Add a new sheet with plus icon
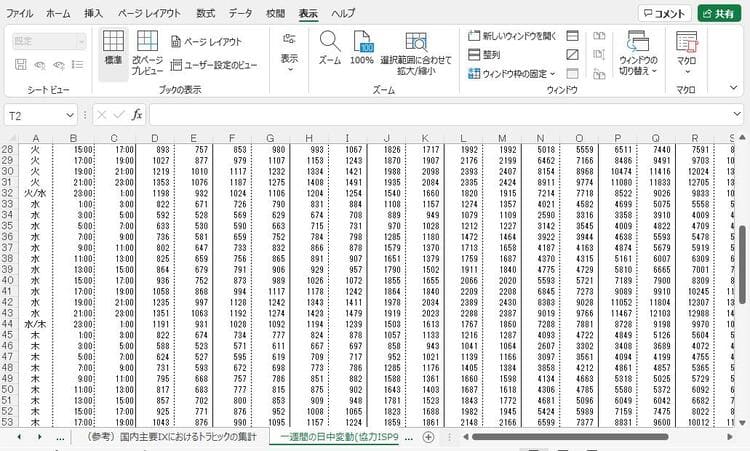The height and width of the screenshot is (451, 750). coord(429,437)
